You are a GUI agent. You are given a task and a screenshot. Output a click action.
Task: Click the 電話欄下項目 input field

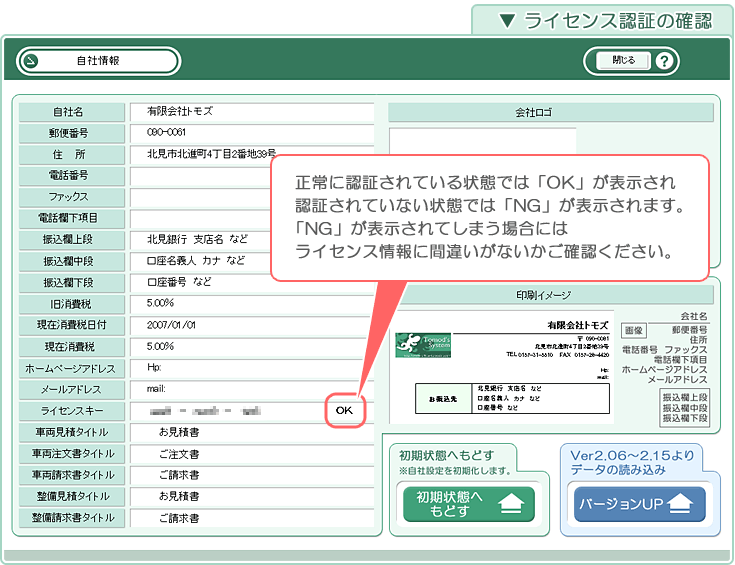click(x=201, y=218)
